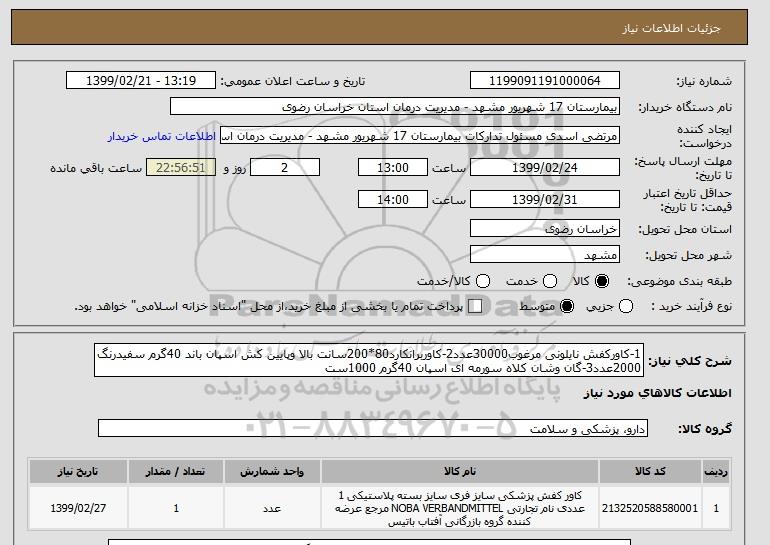Click the remaining days field showing 2

point(285,167)
